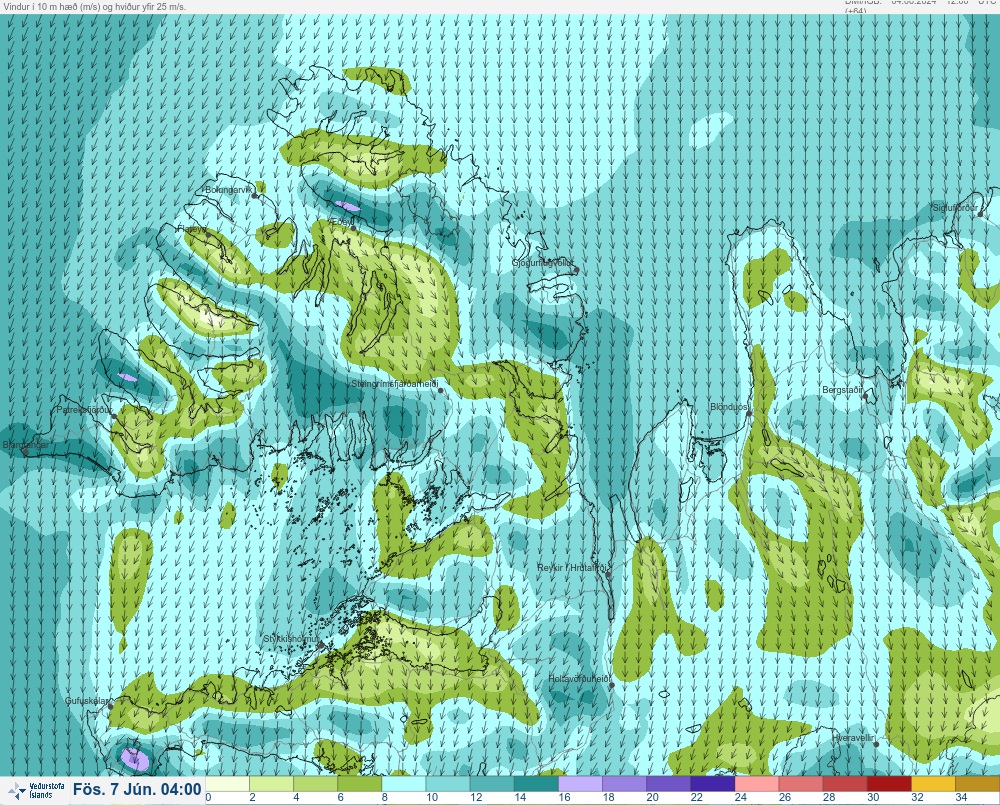Pick the 26–28 m/s salmon legend swatch

click(801, 783)
